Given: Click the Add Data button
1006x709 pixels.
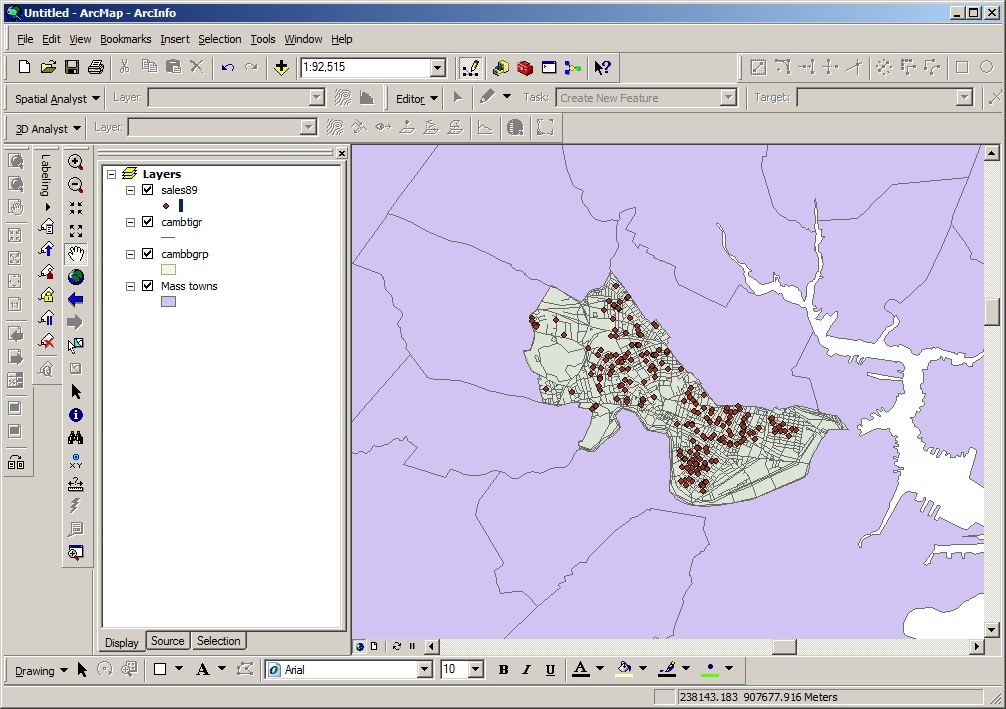Looking at the screenshot, I should (x=282, y=68).
